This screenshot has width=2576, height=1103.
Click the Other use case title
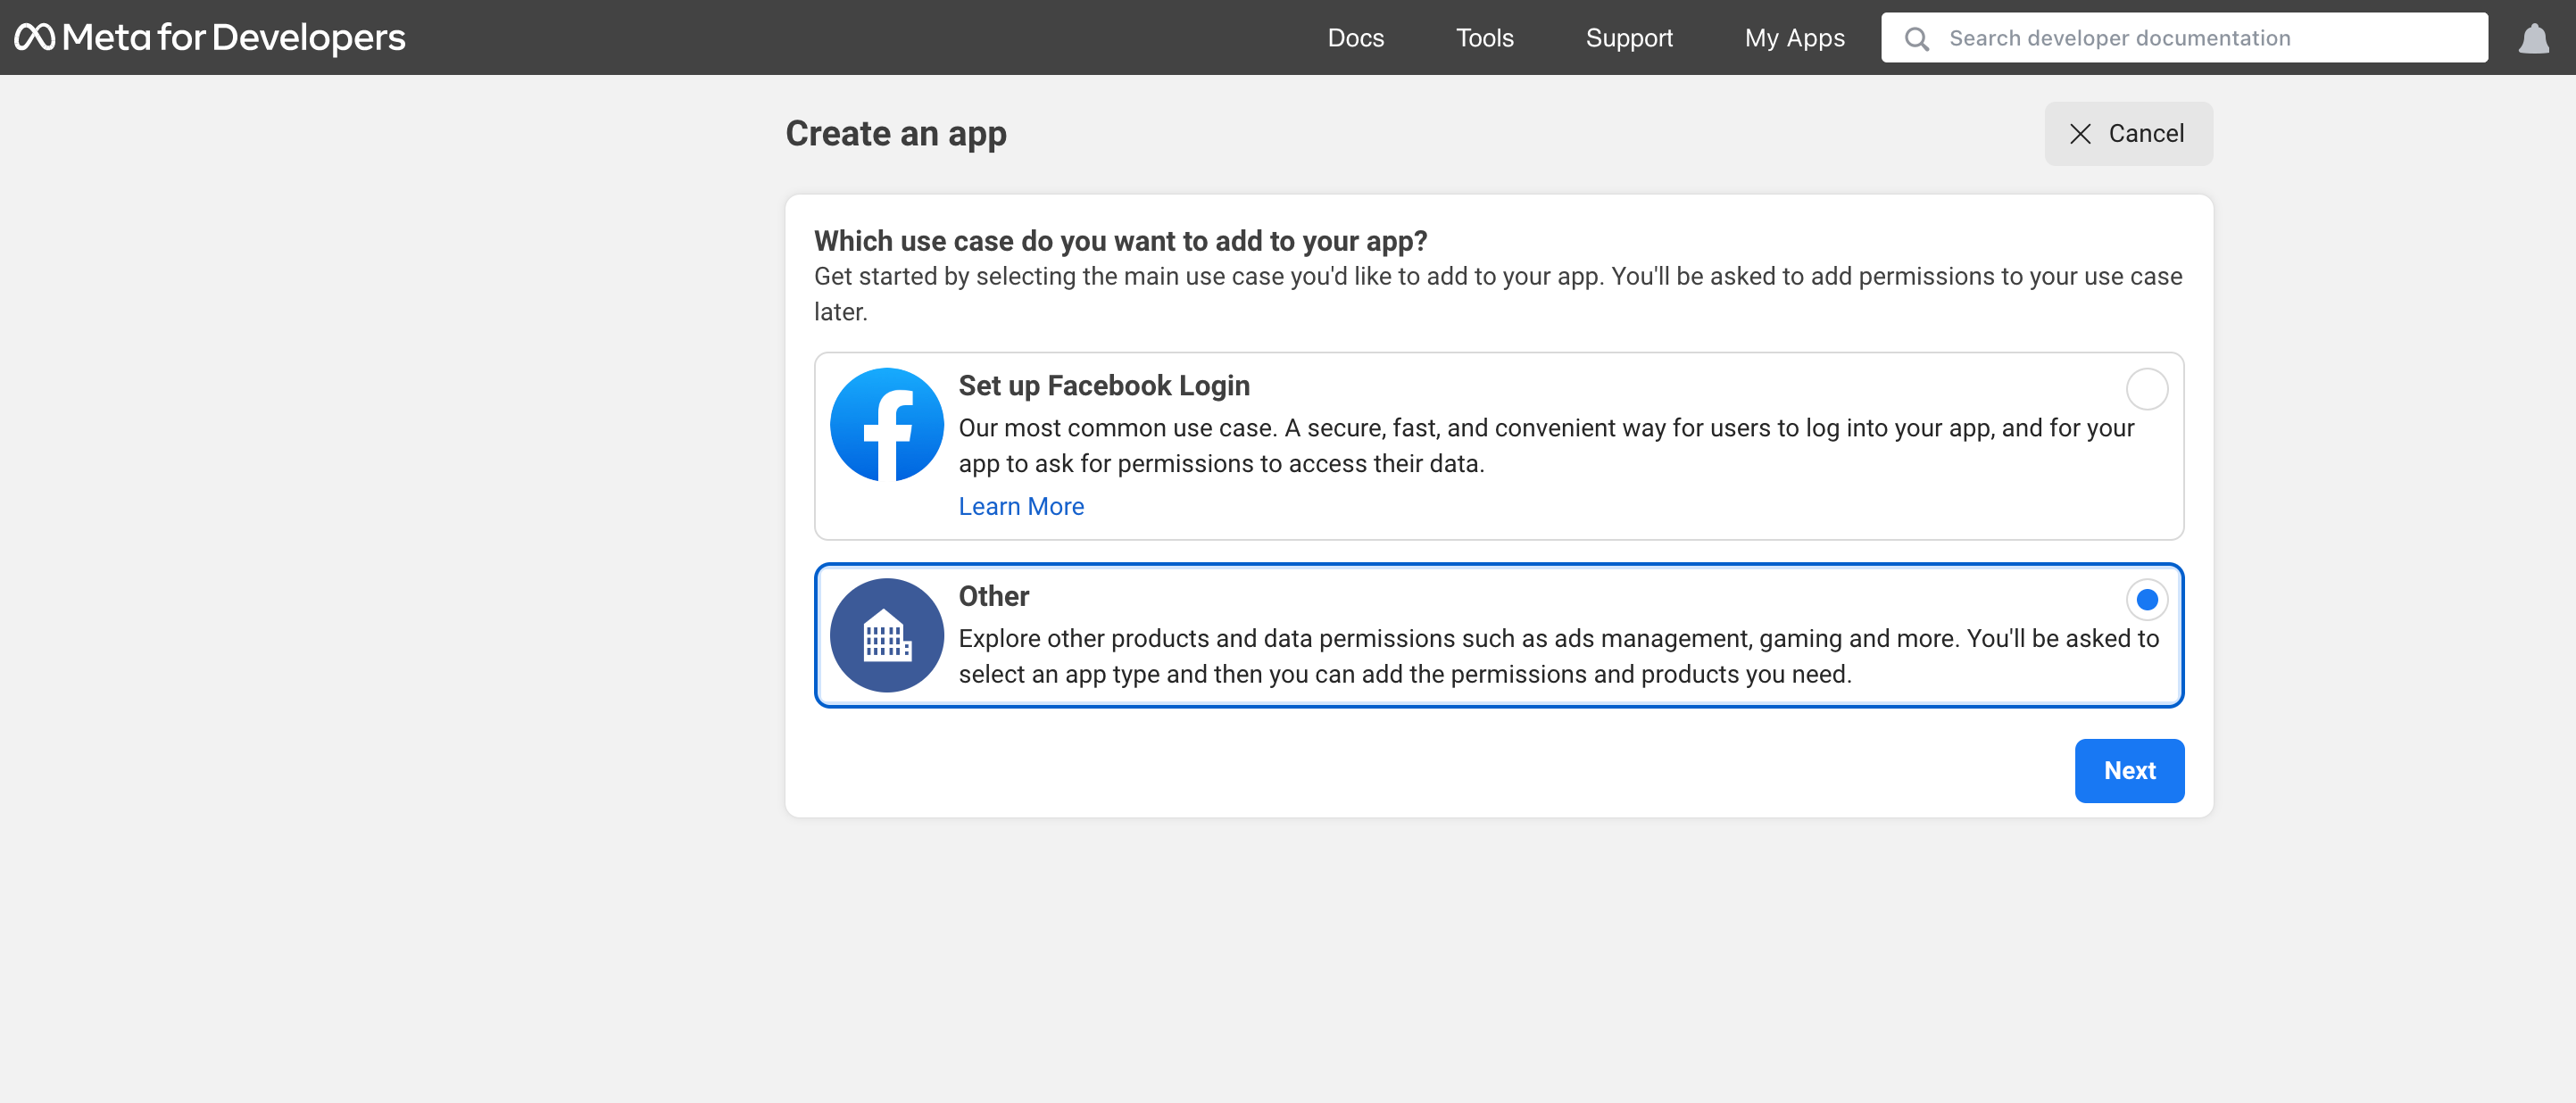click(x=993, y=596)
